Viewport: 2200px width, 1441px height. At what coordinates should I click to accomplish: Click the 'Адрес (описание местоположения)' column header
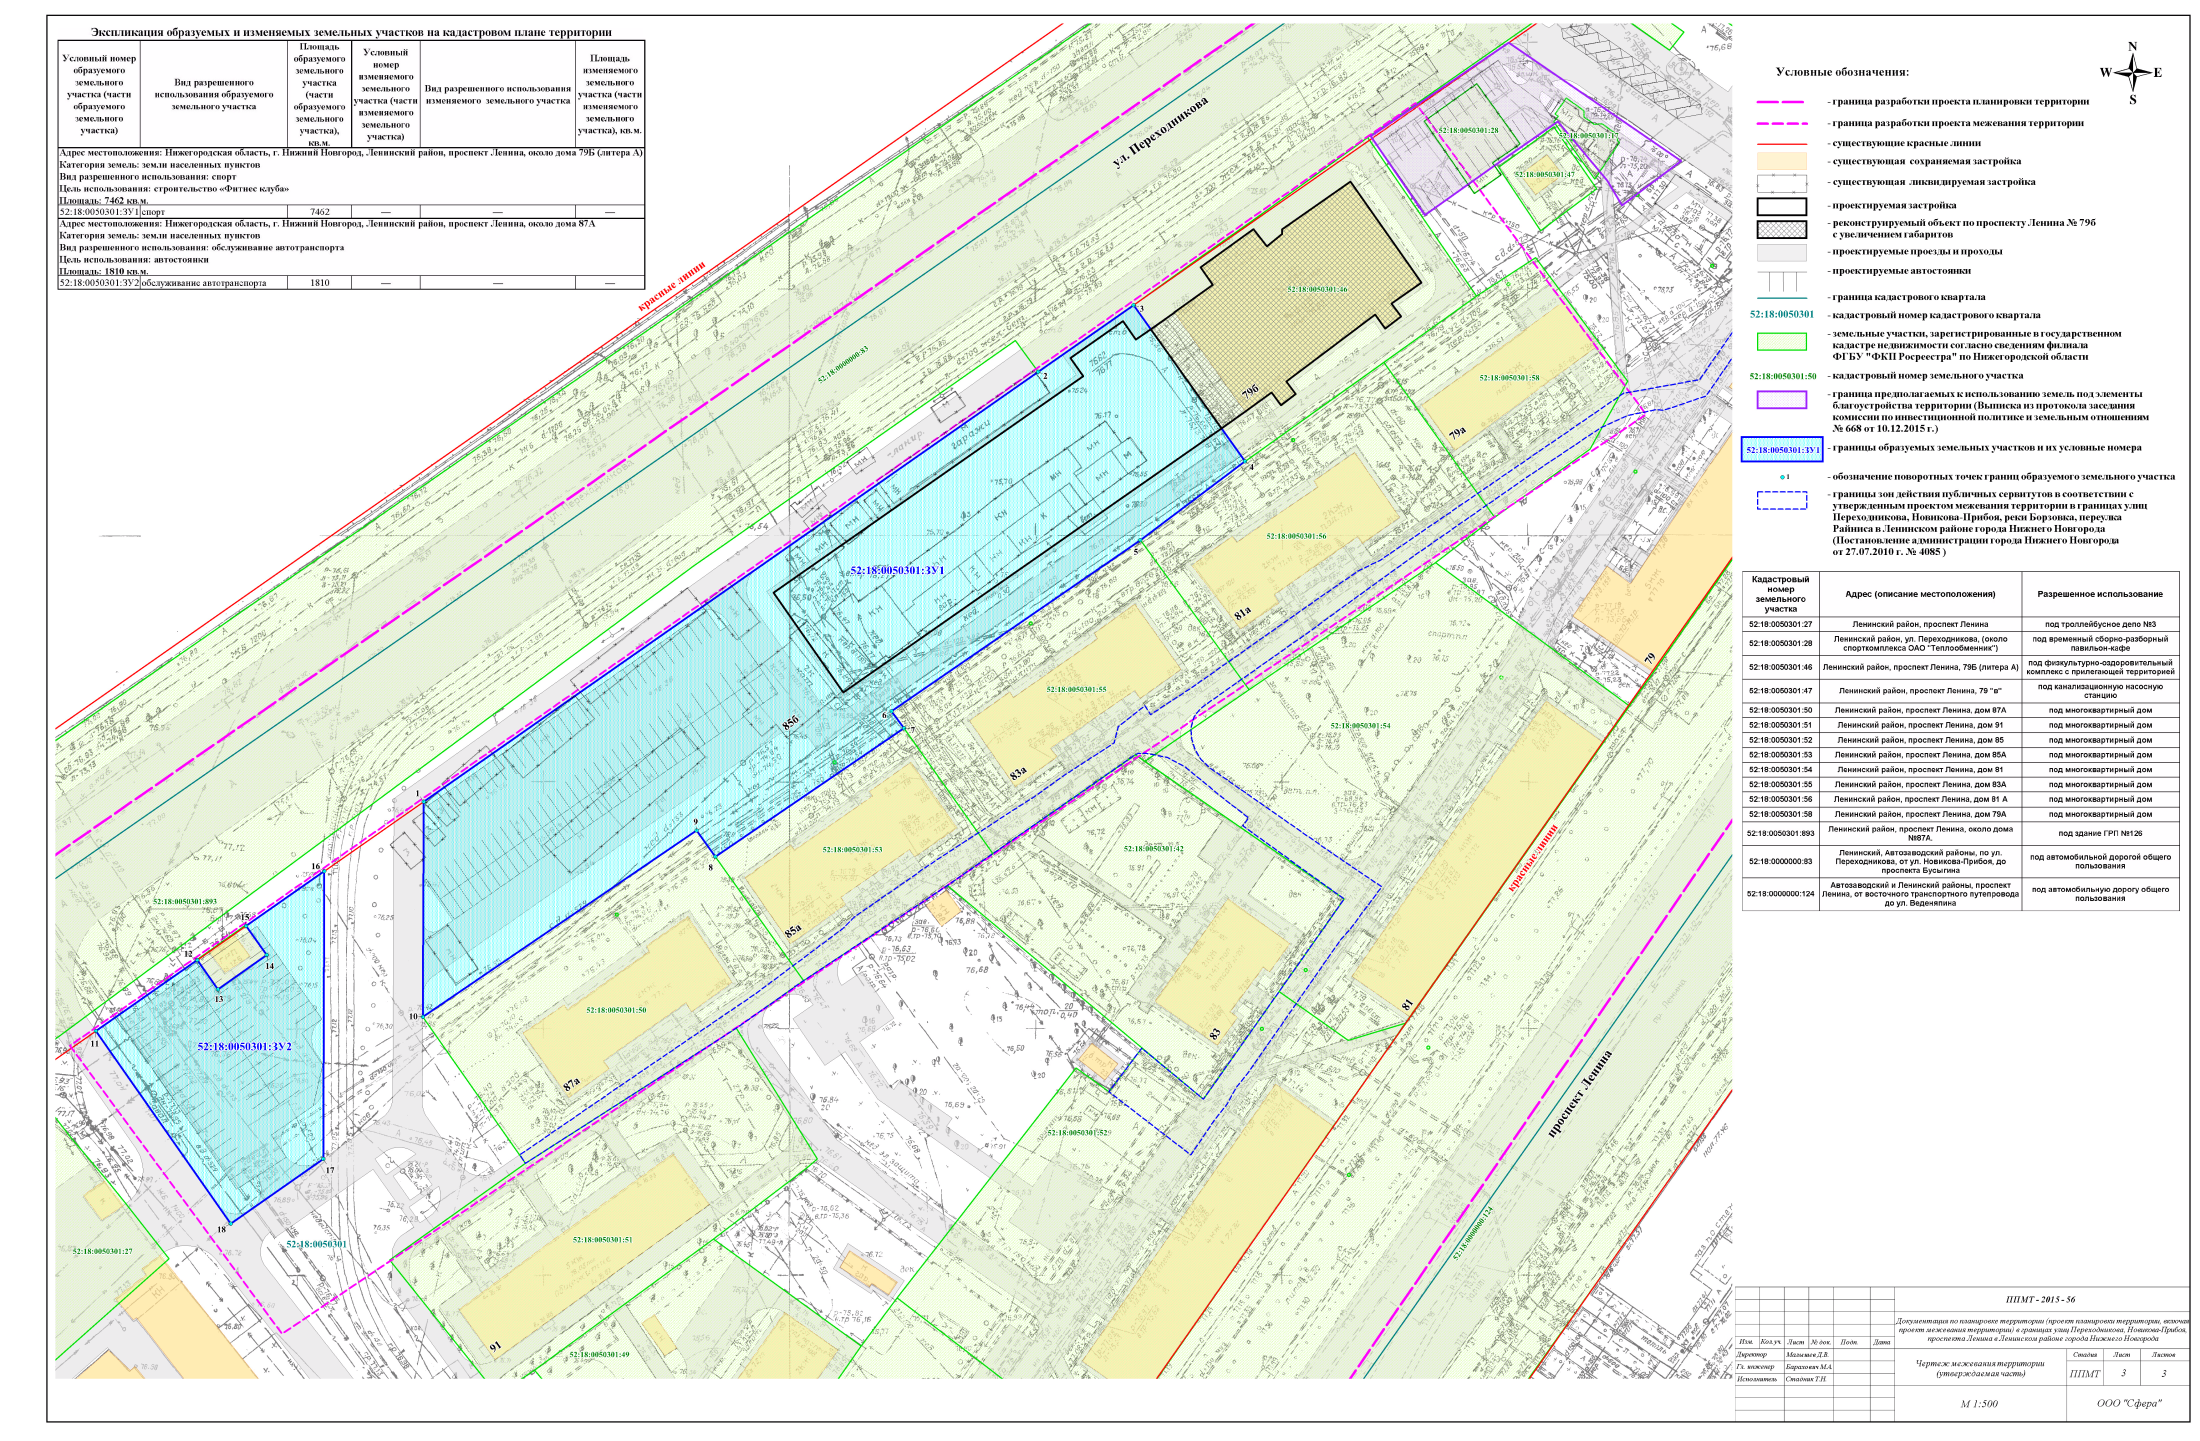pyautogui.click(x=1920, y=594)
